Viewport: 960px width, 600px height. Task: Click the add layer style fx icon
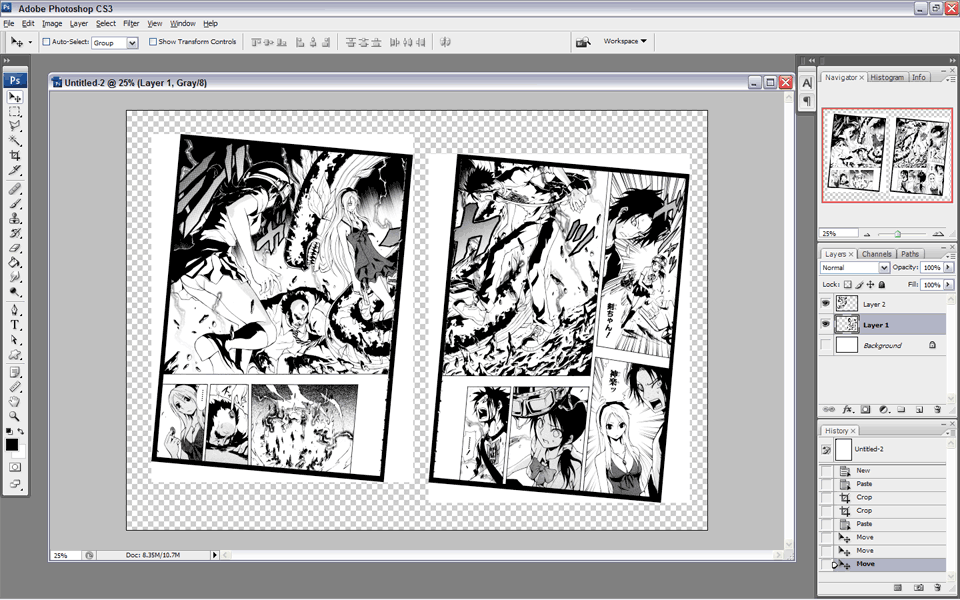847,409
